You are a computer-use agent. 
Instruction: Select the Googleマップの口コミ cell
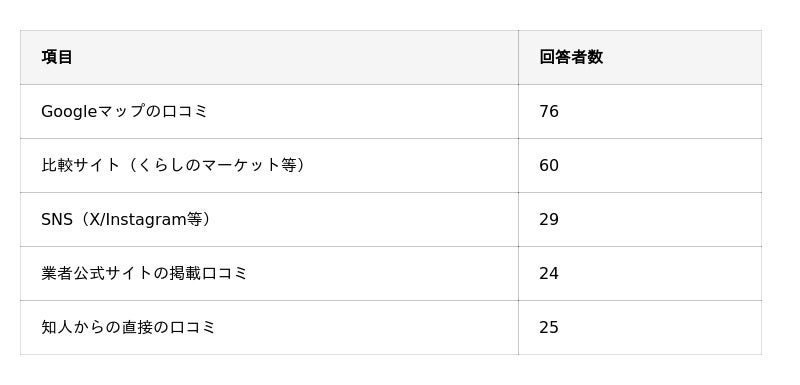(x=269, y=112)
